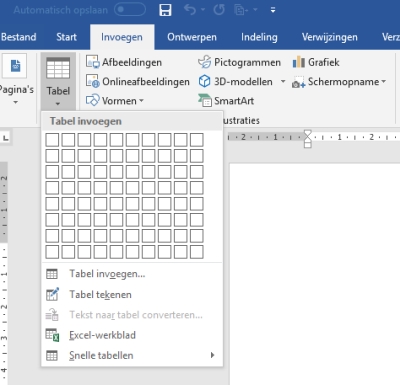The height and width of the screenshot is (385, 400).
Task: Switch to the Indeling tab
Action: (259, 37)
